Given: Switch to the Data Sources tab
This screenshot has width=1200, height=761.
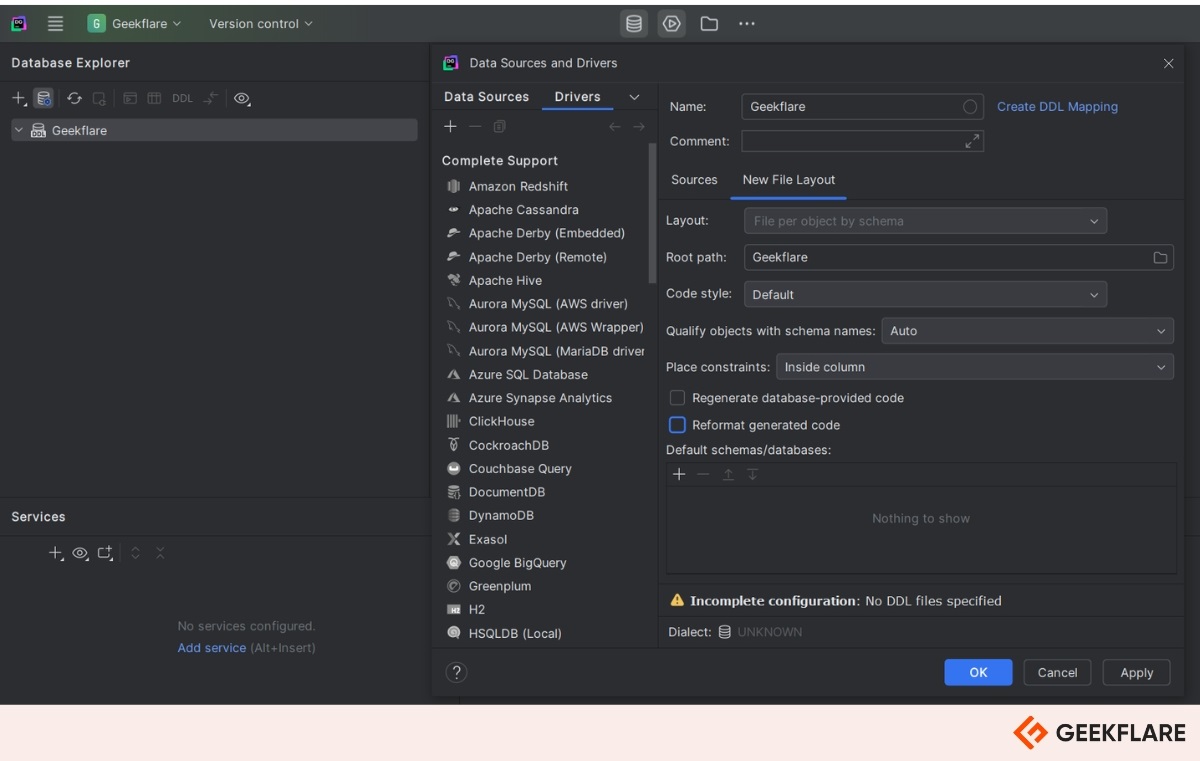Looking at the screenshot, I should coord(486,97).
